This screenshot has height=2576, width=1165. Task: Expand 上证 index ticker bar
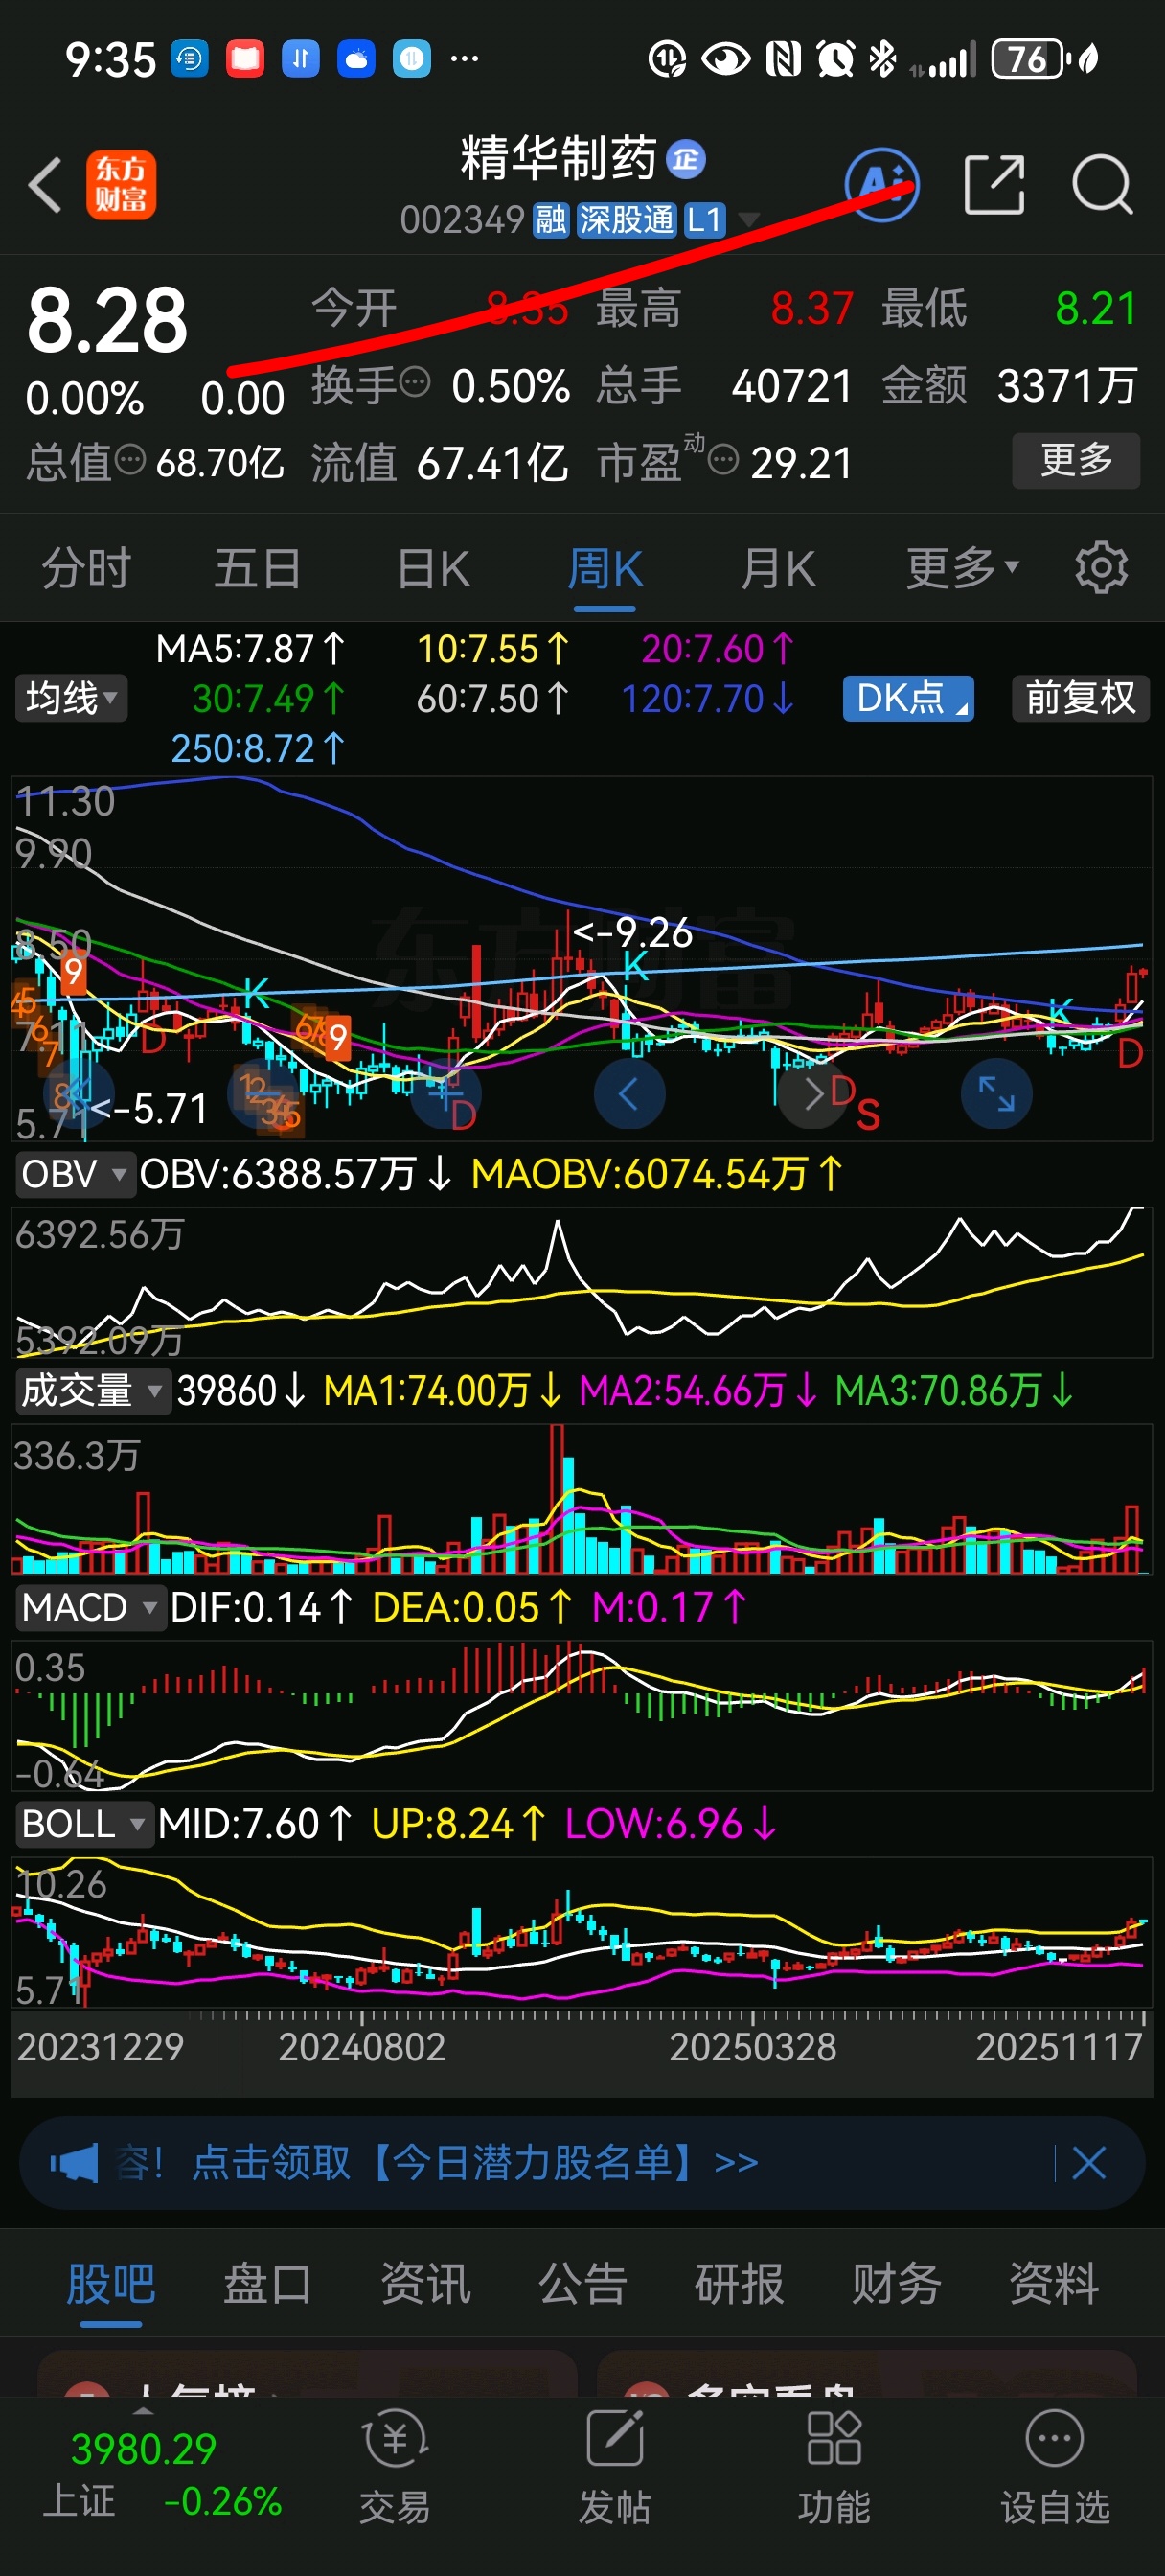[x=160, y=2473]
